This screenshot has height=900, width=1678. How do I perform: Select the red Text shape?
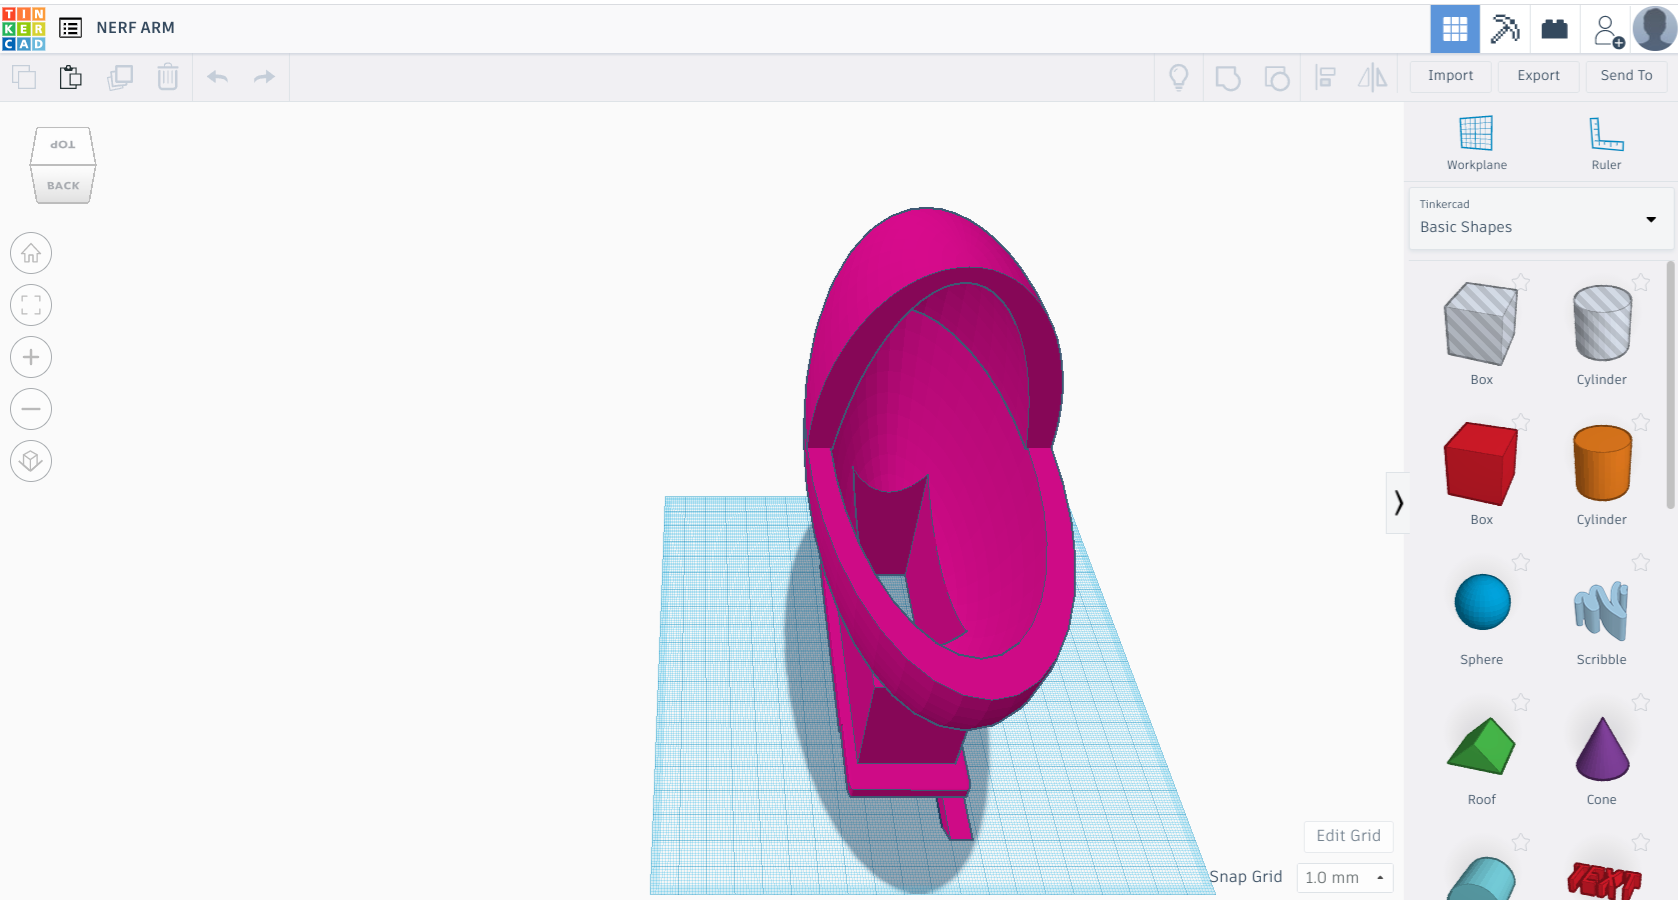coord(1604,880)
